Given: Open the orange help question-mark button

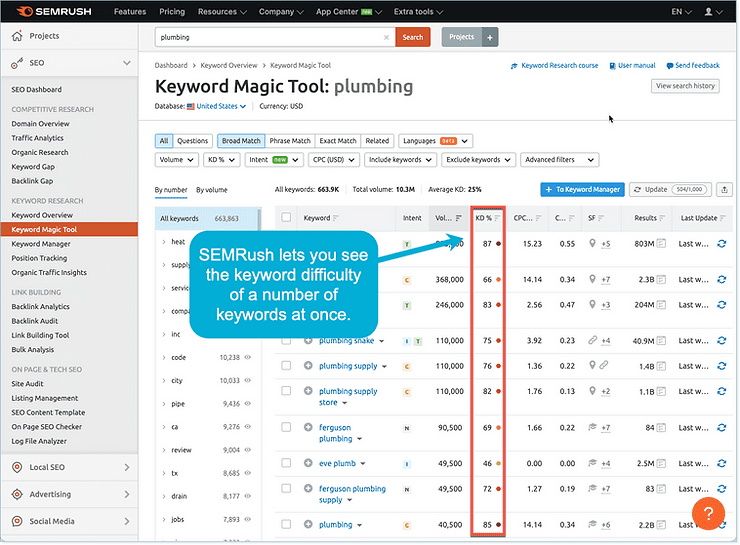Looking at the screenshot, I should pos(708,514).
